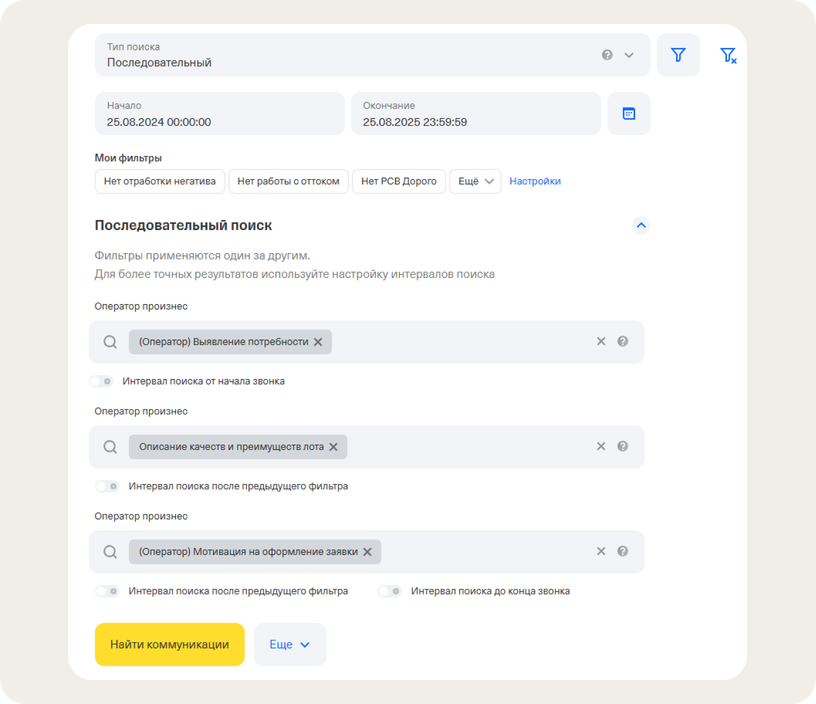Clear the Мотивация на оформление заявки field
This screenshot has width=816, height=704.
(601, 551)
